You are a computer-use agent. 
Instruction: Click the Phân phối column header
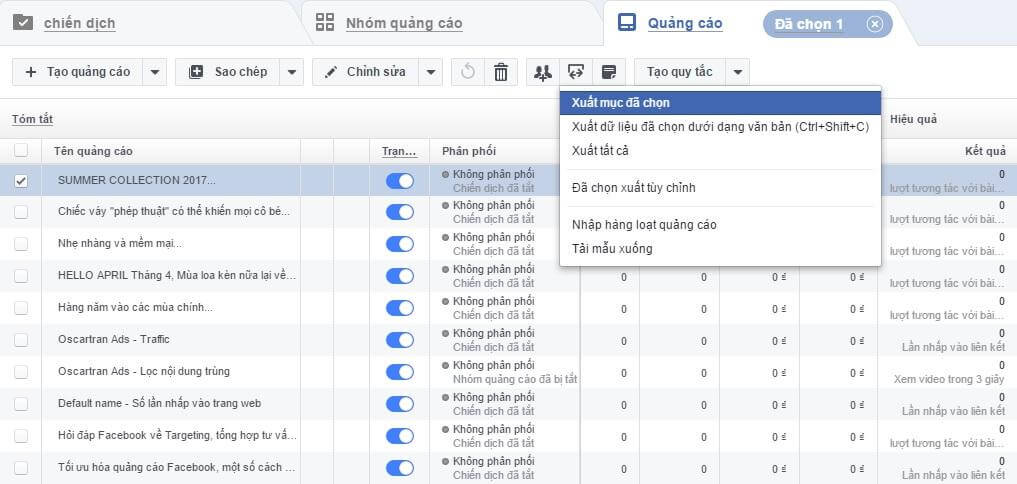(x=469, y=151)
